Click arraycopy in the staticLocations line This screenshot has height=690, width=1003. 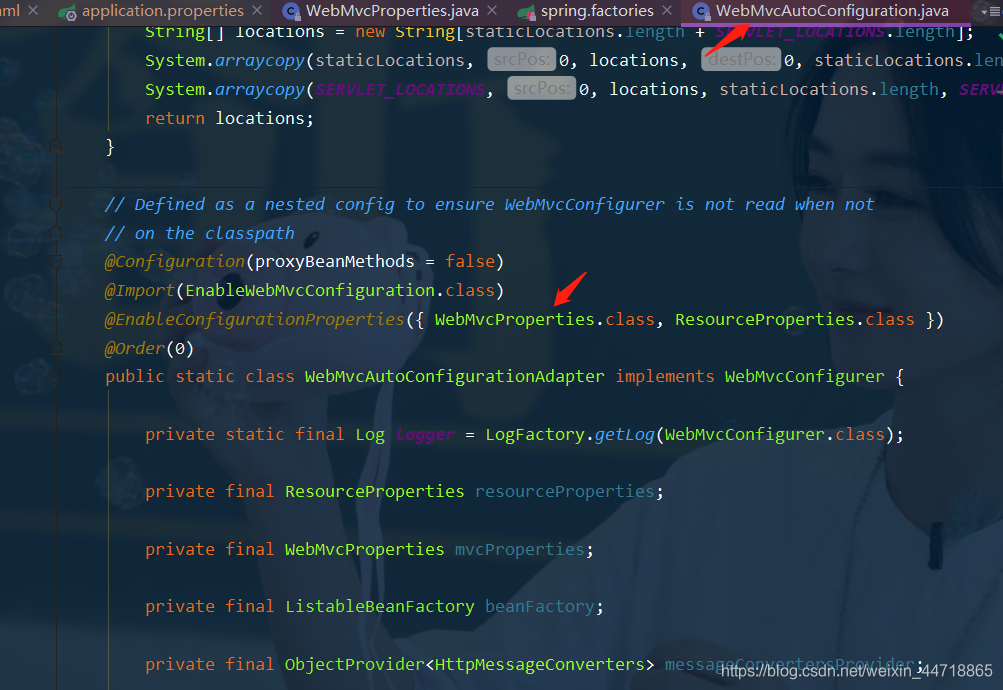[260, 61]
